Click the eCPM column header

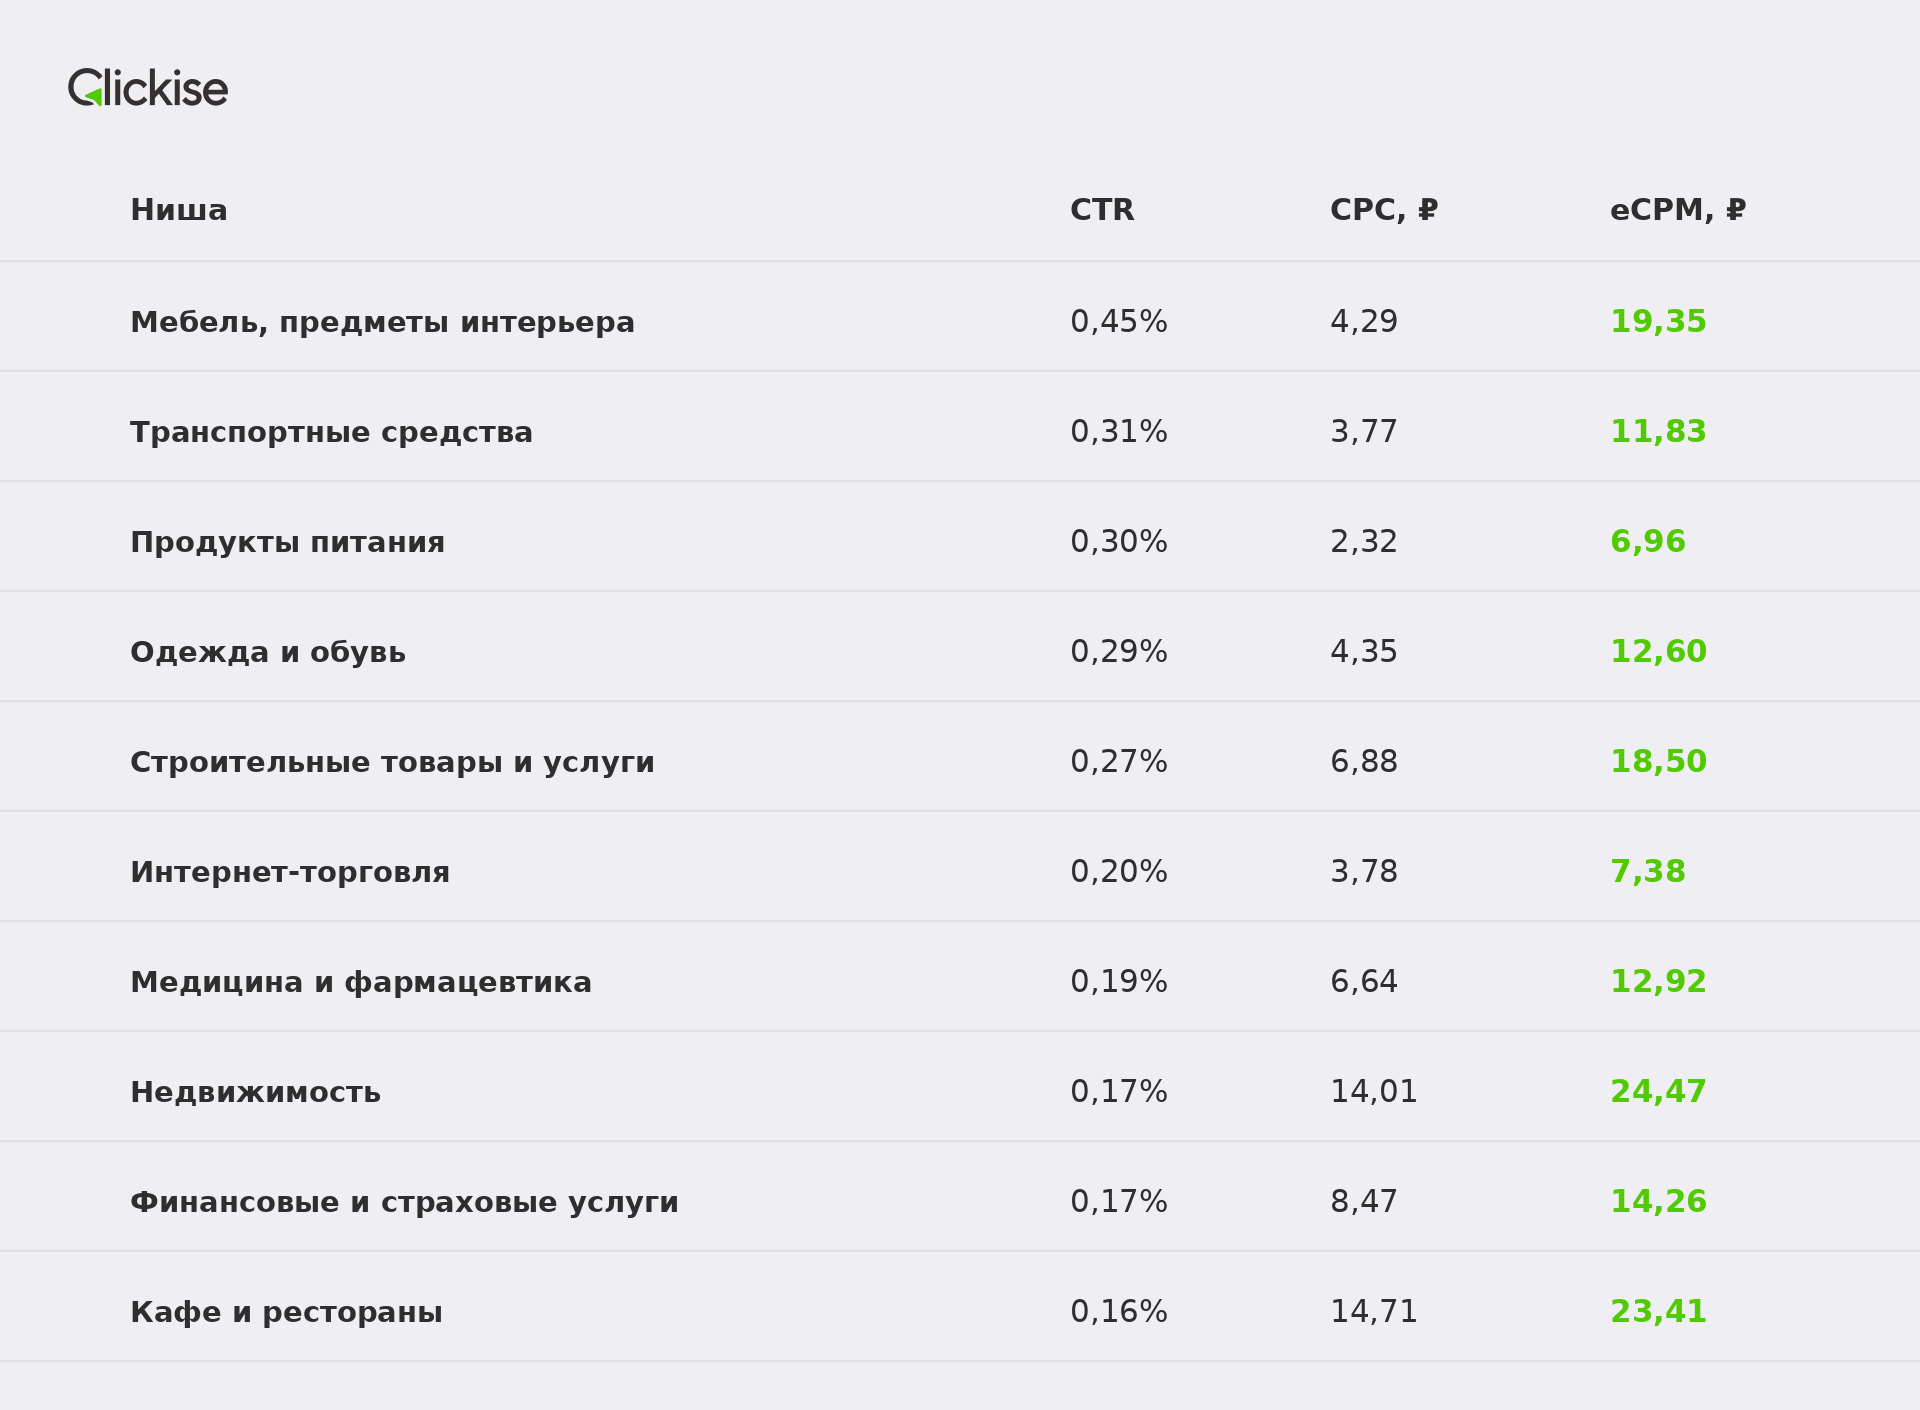click(1678, 211)
